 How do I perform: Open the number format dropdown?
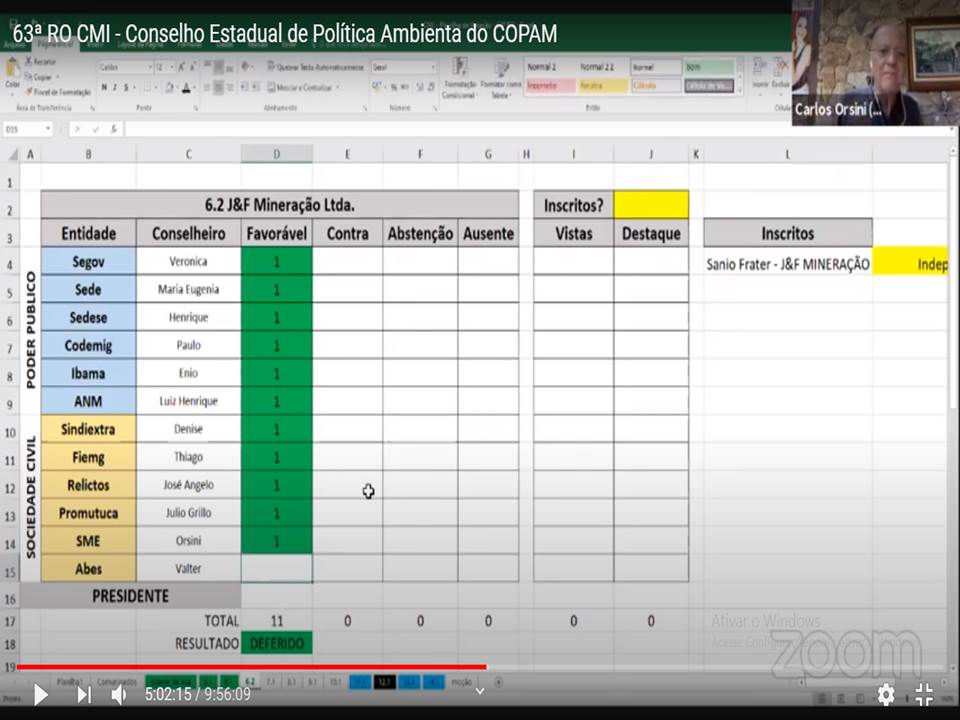point(432,67)
